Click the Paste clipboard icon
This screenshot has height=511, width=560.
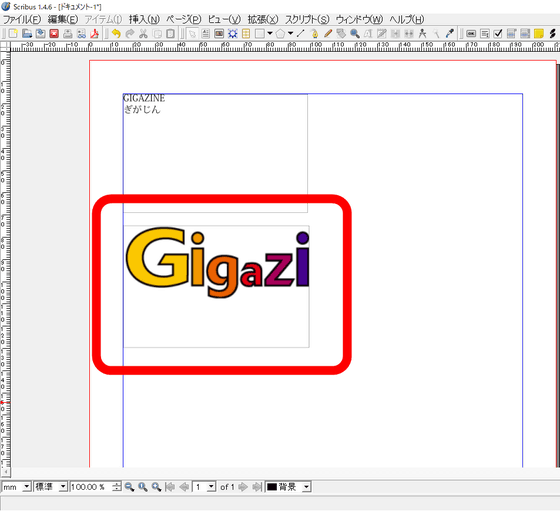pyautogui.click(x=170, y=34)
